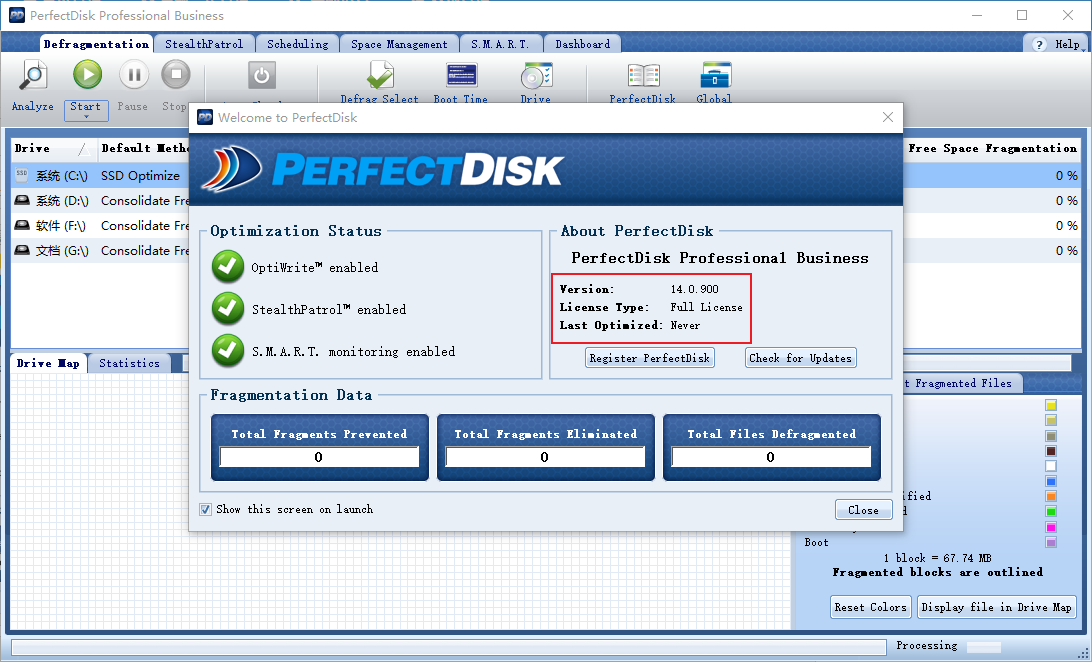Select the F: drive disk icon
Viewport: 1092px width, 662px height.
click(22, 225)
